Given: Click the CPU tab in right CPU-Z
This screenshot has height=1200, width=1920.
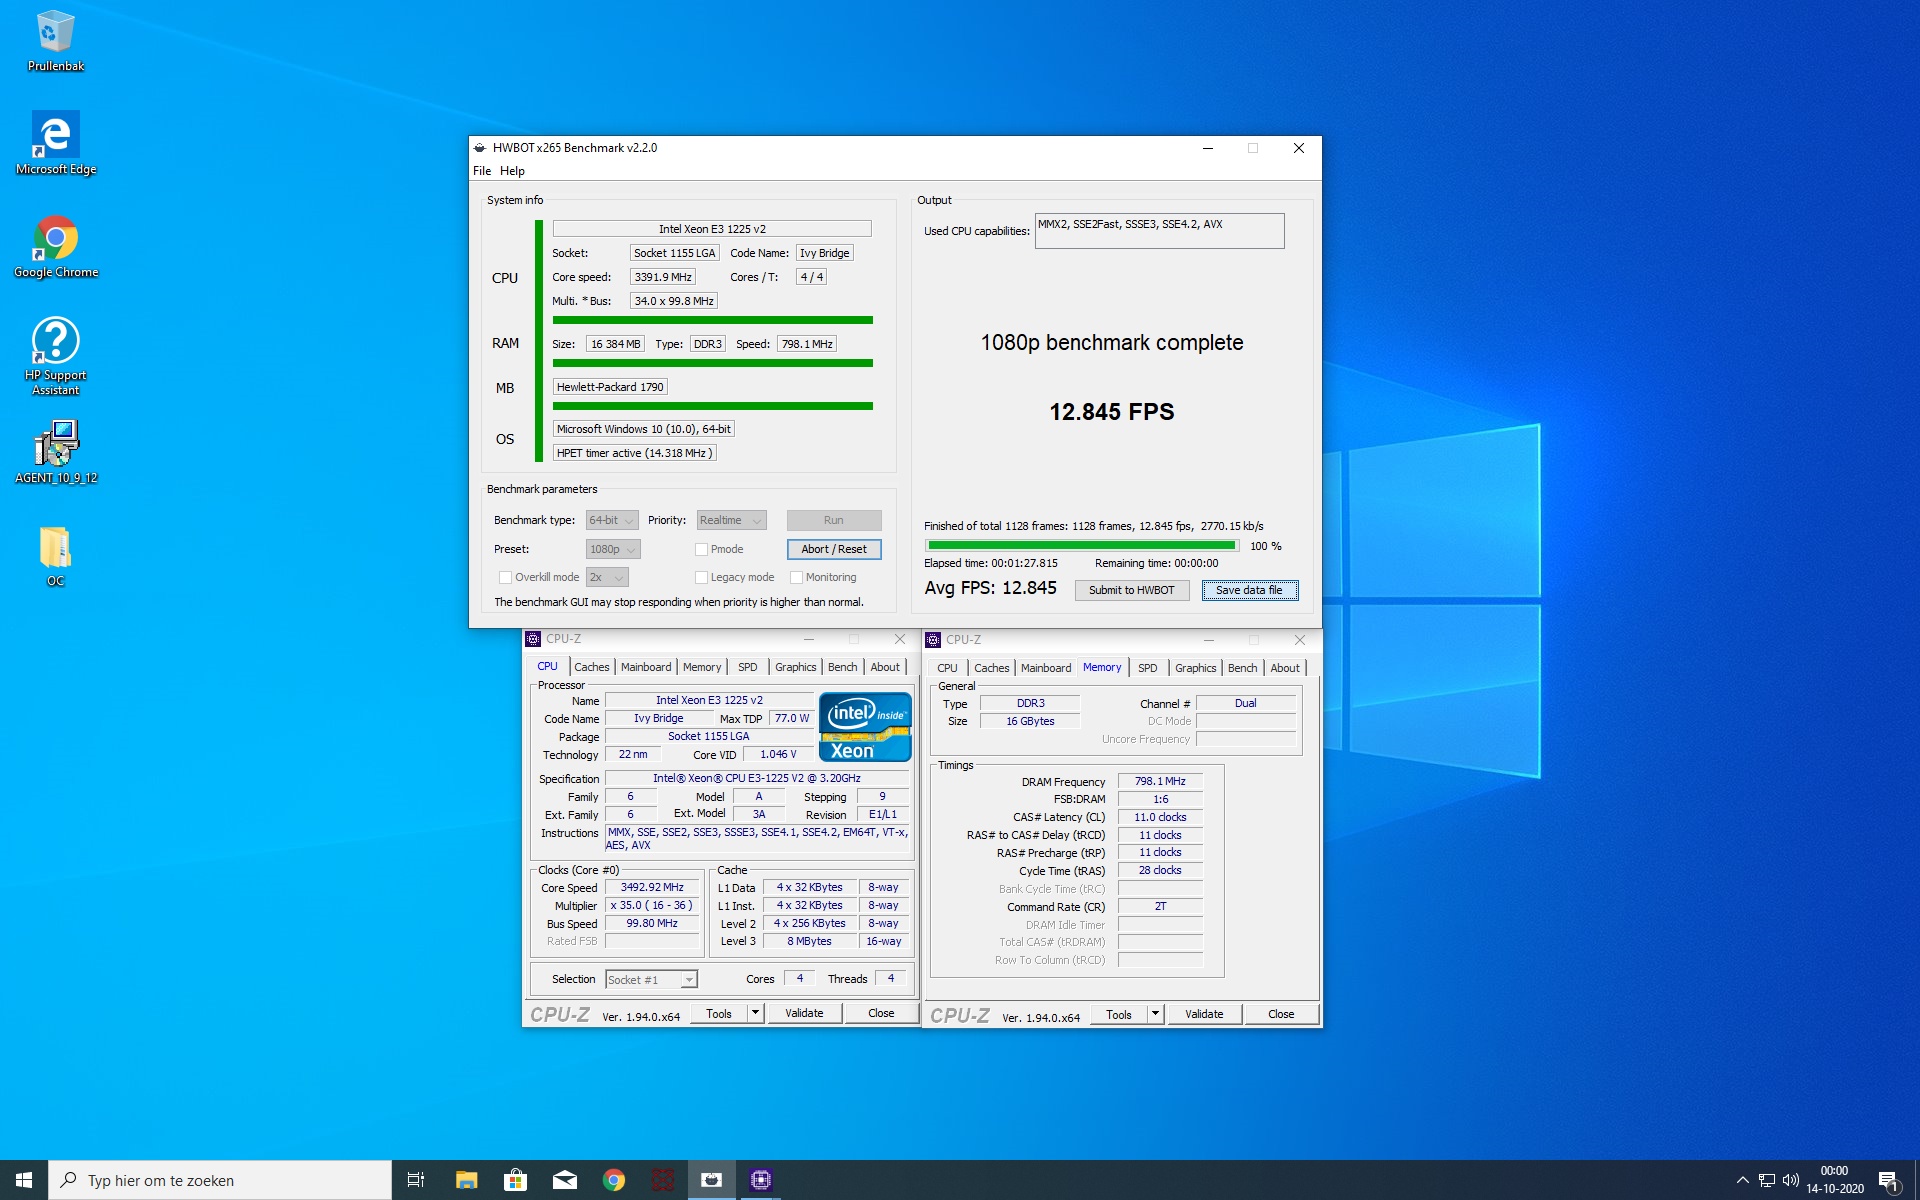Looking at the screenshot, I should point(947,668).
